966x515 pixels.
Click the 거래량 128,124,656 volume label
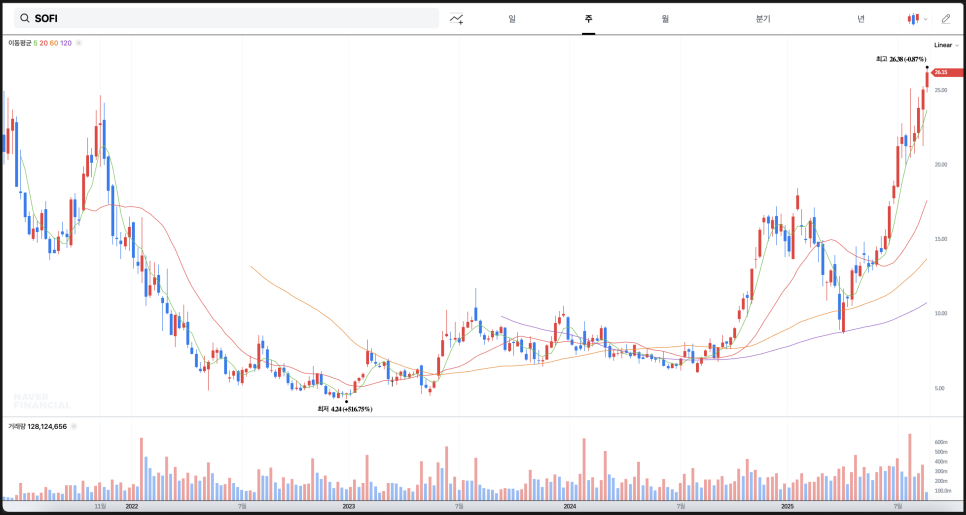click(x=37, y=426)
